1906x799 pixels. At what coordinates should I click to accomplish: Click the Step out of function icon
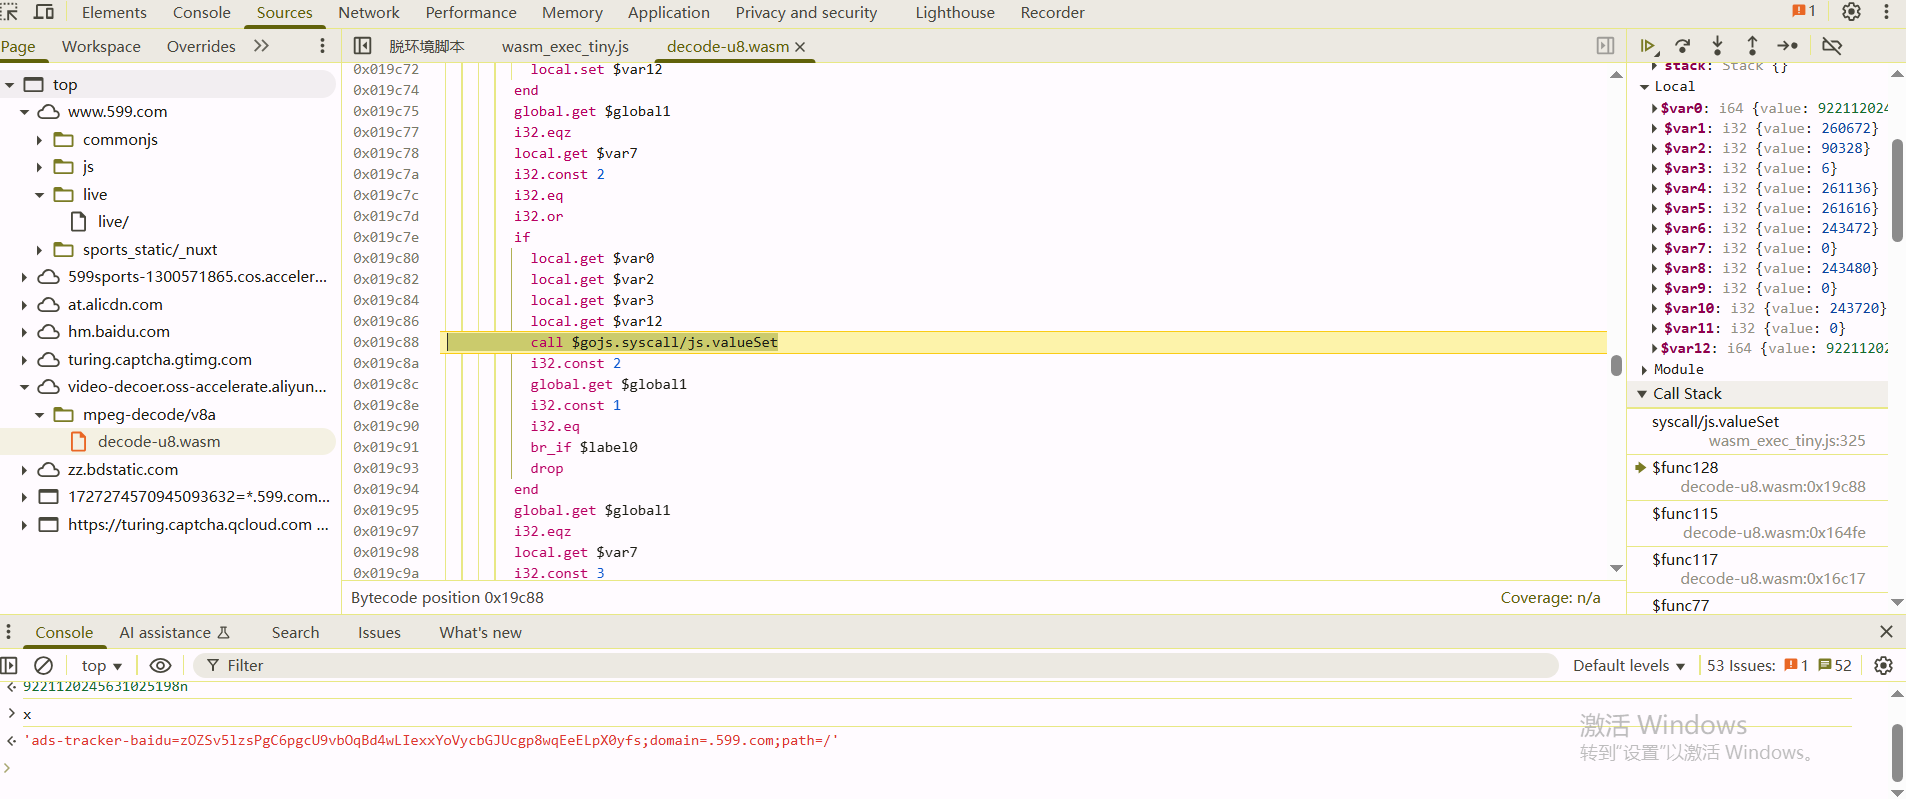[1752, 46]
